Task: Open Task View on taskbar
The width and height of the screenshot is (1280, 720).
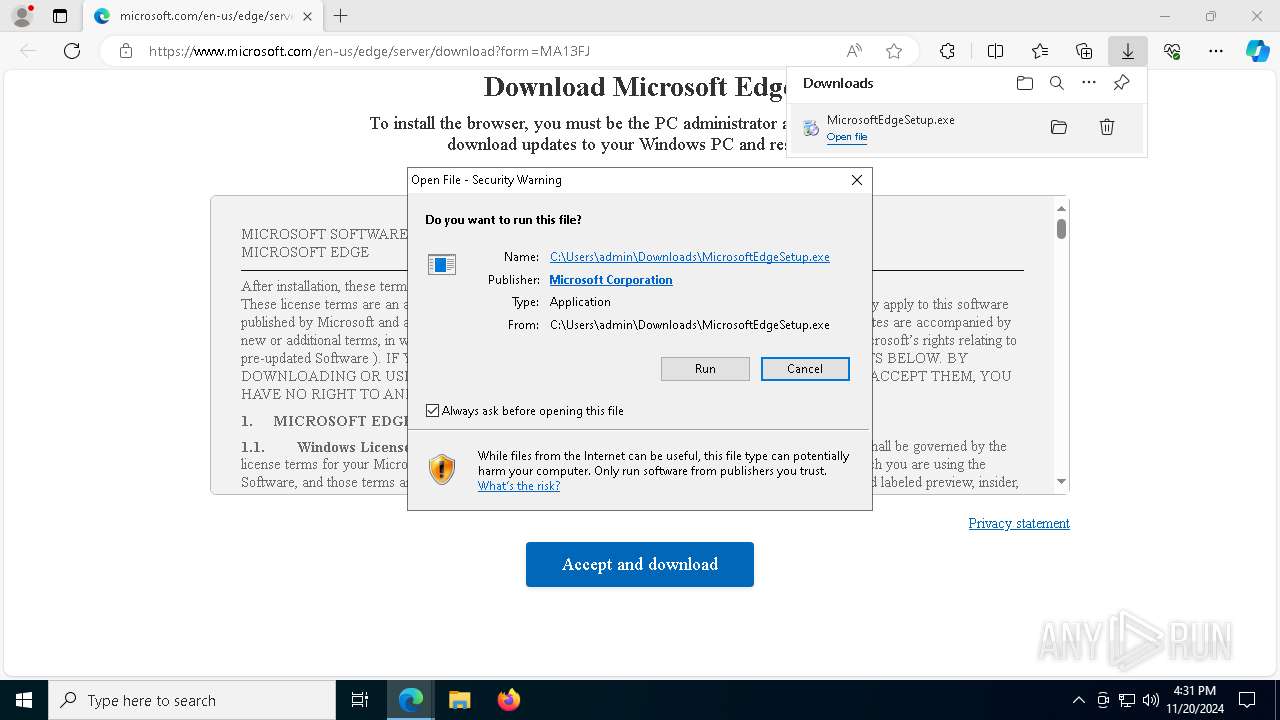Action: pyautogui.click(x=360, y=700)
